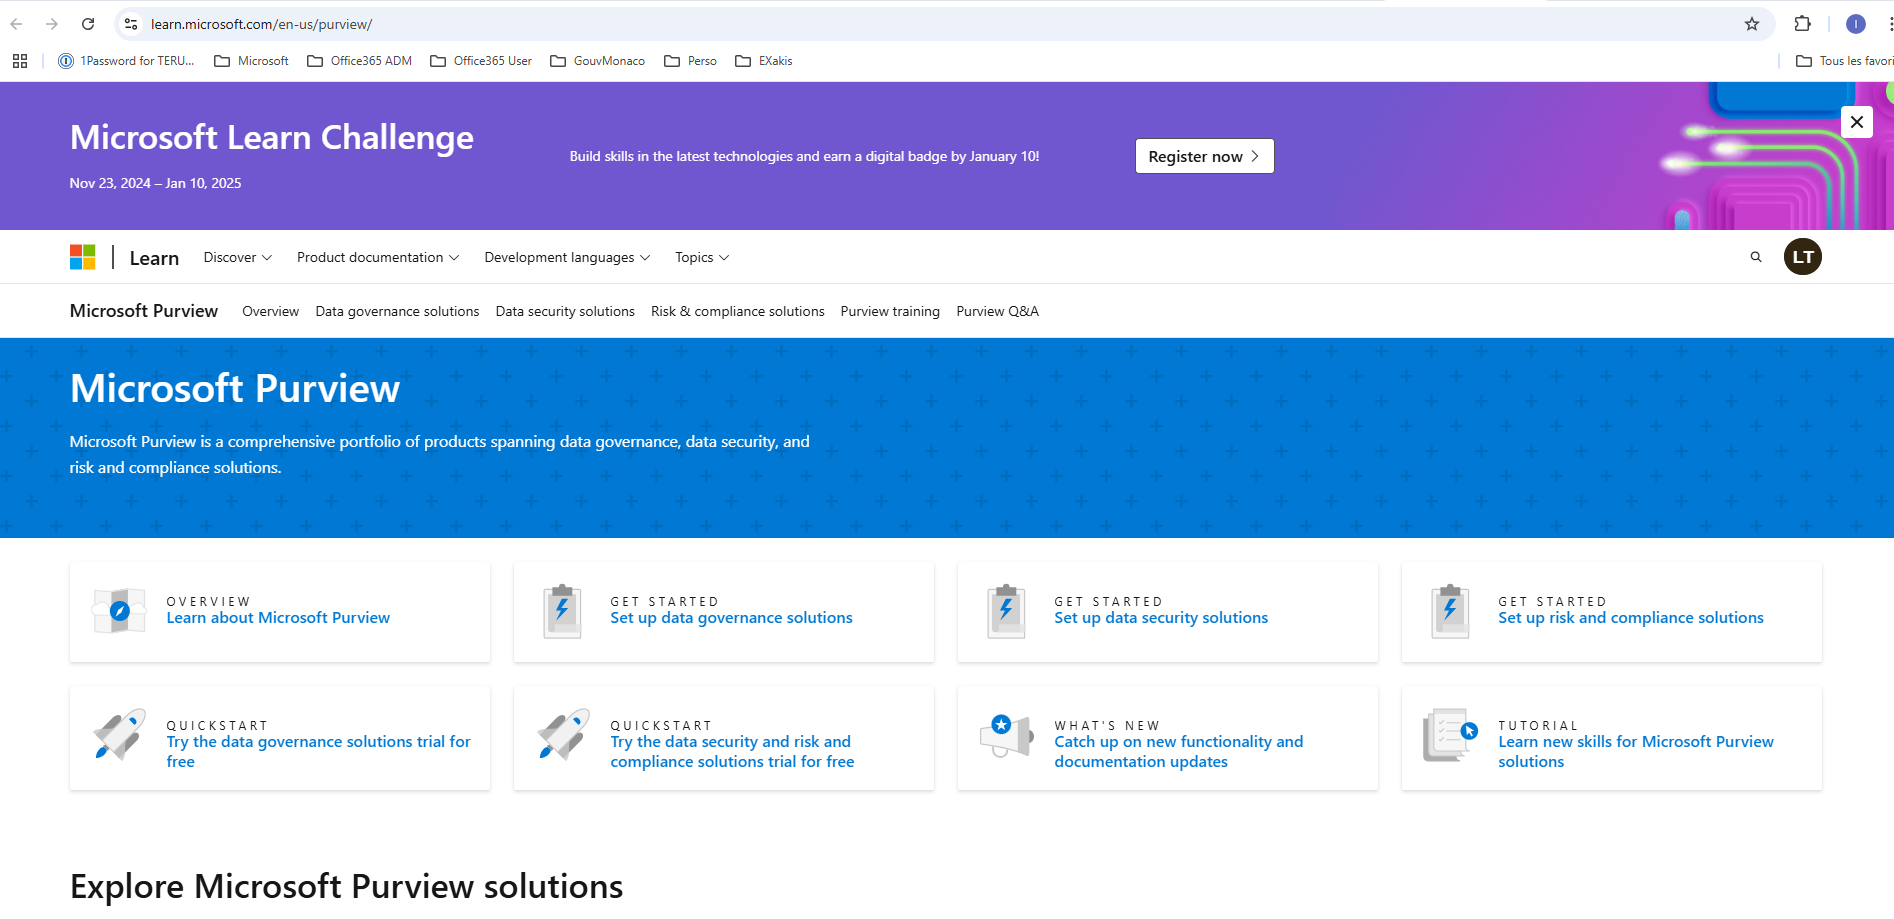Go to Purview training tab
The width and height of the screenshot is (1894, 919).
[x=889, y=311]
